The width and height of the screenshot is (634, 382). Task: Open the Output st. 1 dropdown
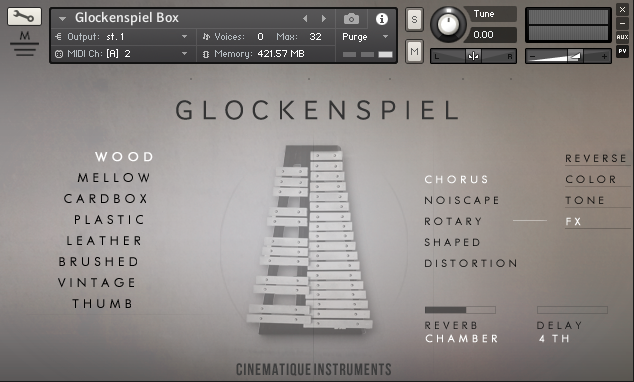click(120, 37)
